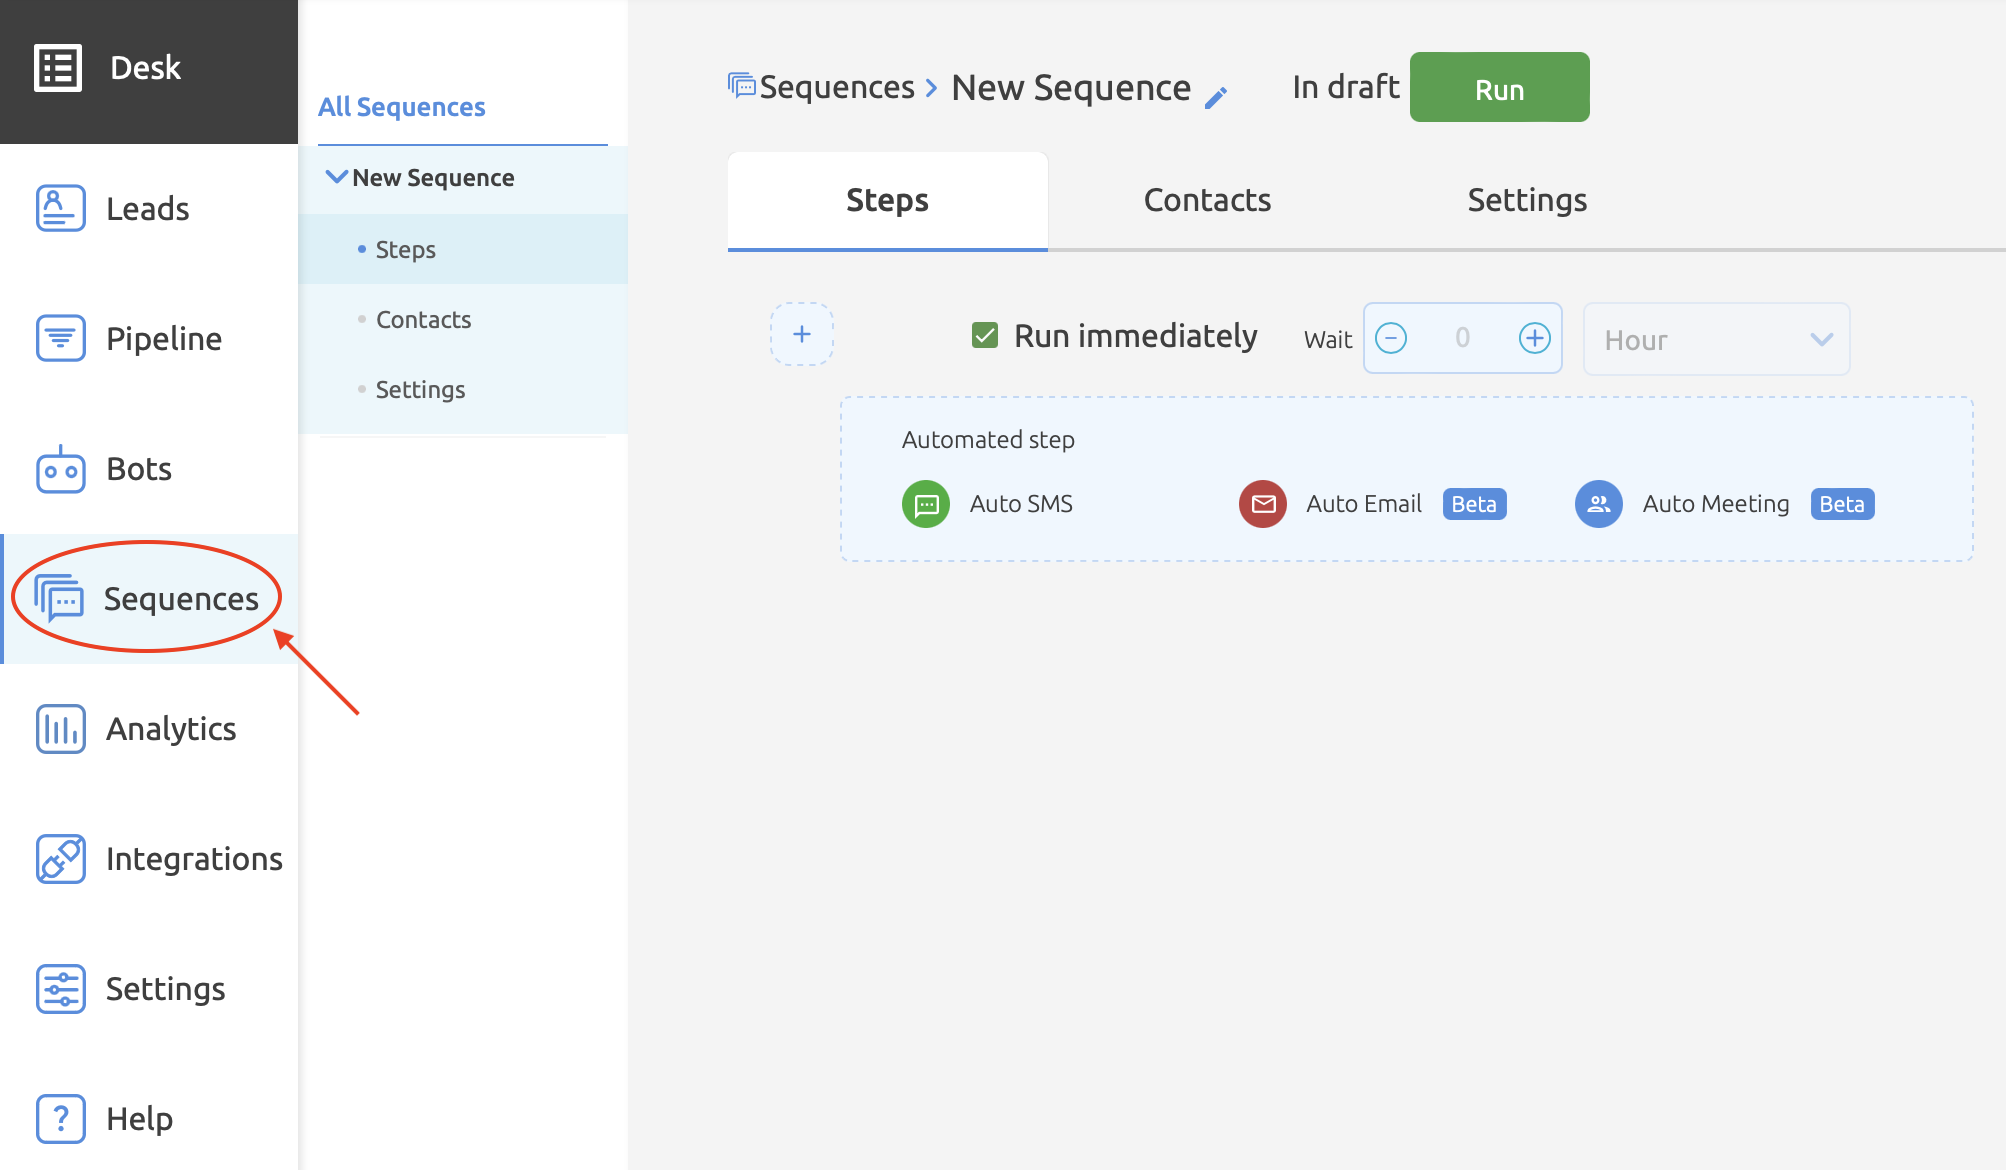This screenshot has height=1170, width=2006.
Task: Increase the Wait value with plus control
Action: pos(1534,338)
